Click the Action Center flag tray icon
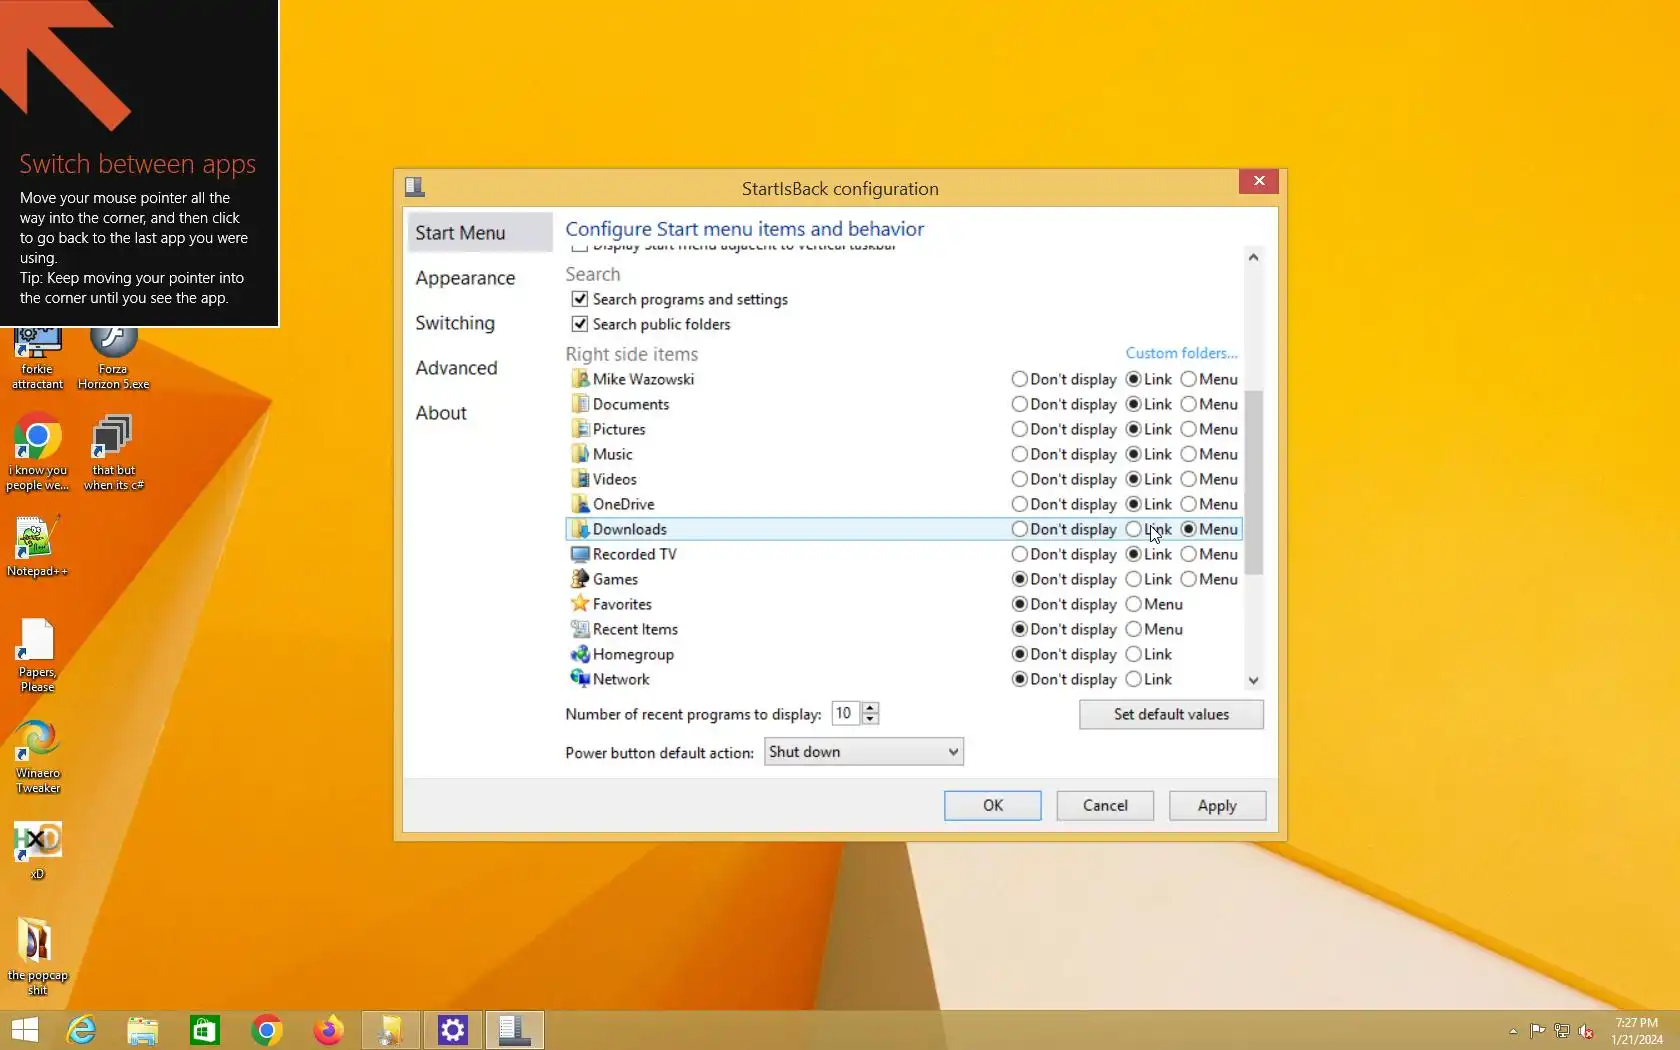The width and height of the screenshot is (1680, 1050). pos(1537,1031)
